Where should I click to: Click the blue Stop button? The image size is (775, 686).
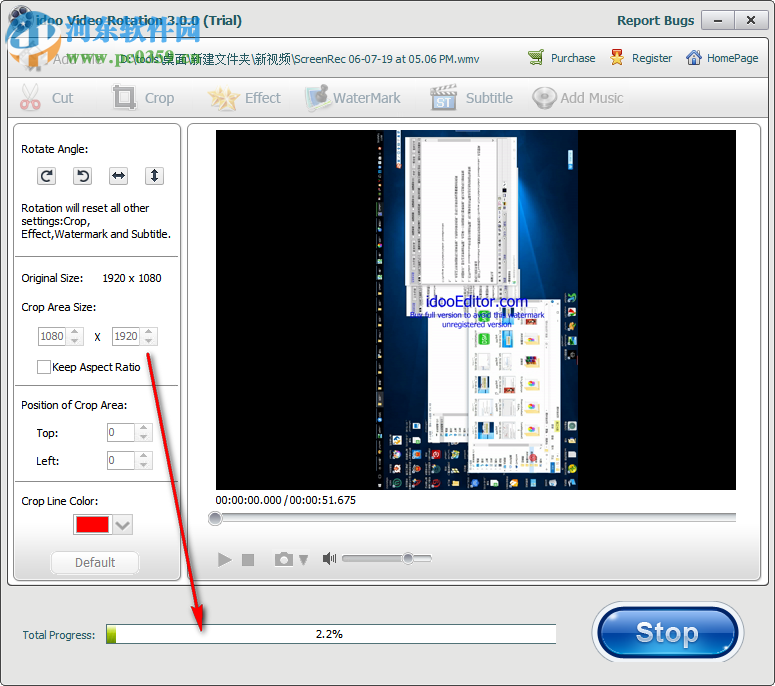coord(667,633)
